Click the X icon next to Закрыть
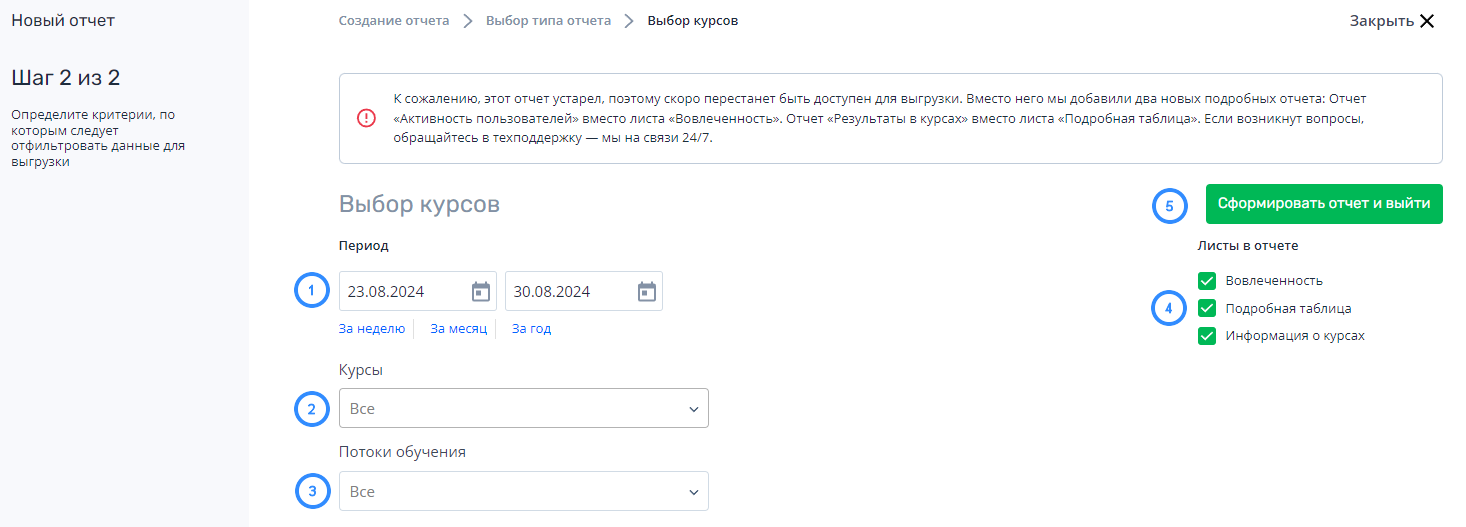 pos(1426,21)
